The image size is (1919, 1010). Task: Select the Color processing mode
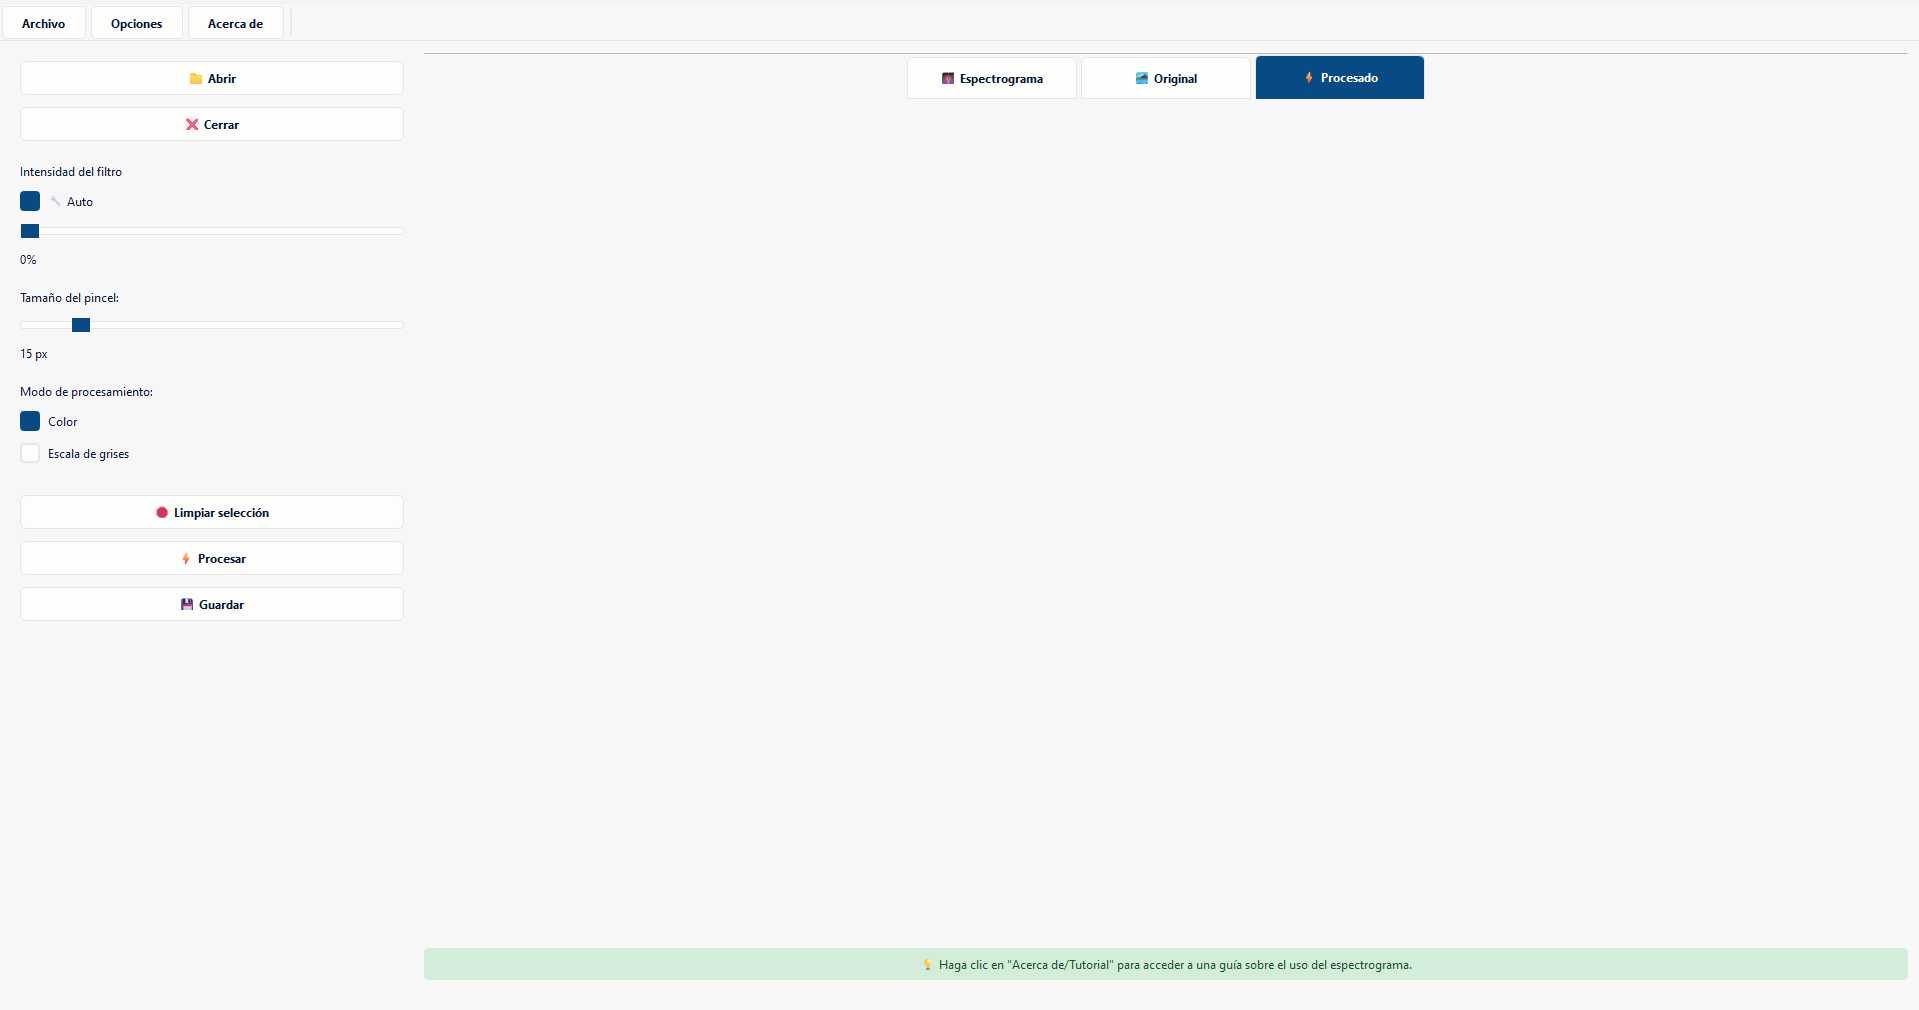coord(30,421)
